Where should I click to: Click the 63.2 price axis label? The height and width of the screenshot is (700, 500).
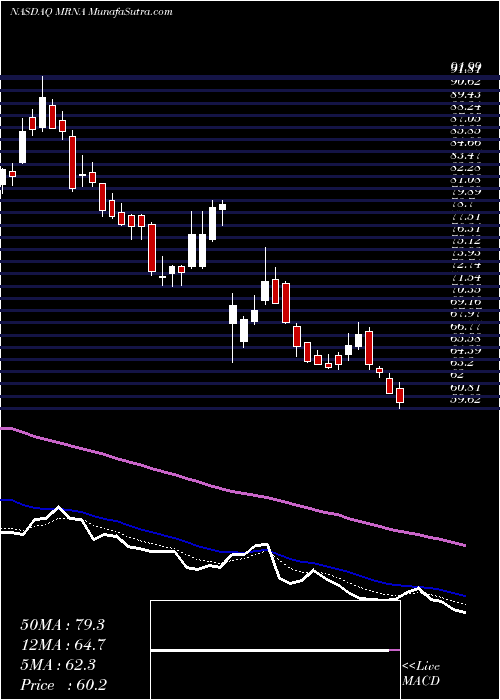pos(462,362)
